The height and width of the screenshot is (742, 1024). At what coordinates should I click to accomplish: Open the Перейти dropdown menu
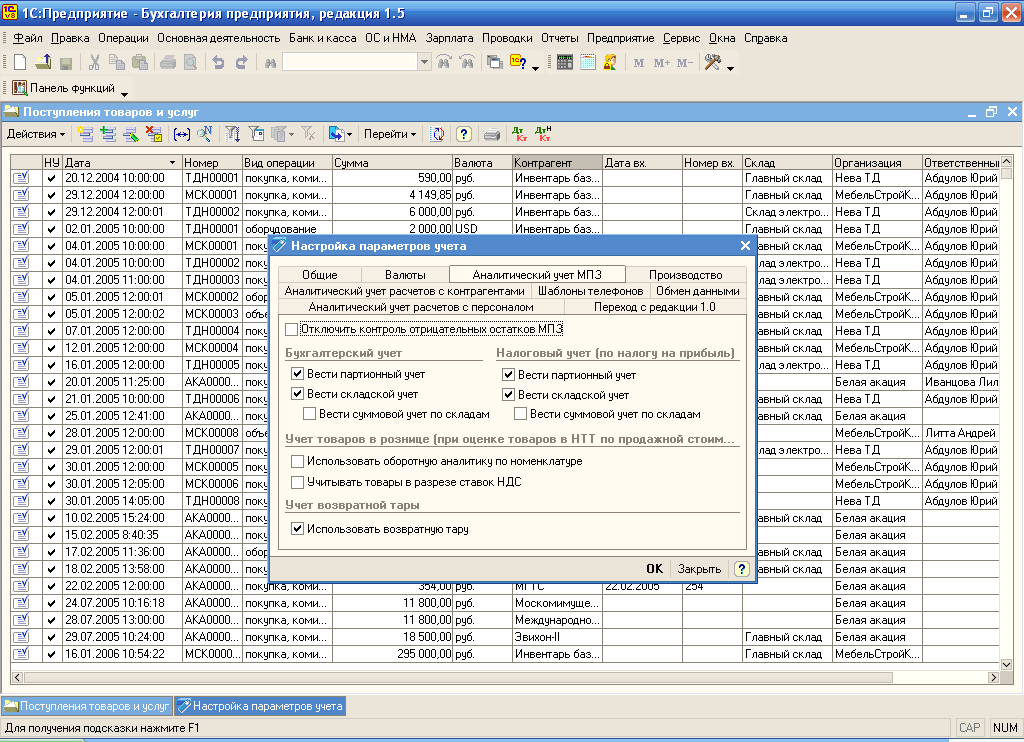390,134
